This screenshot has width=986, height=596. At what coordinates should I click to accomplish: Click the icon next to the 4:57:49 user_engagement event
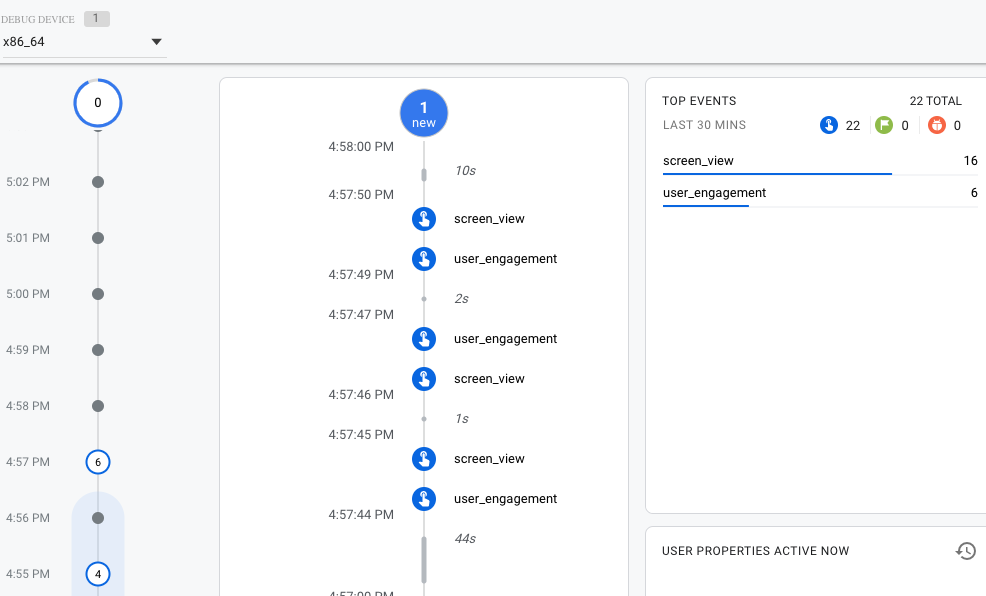[x=424, y=259]
